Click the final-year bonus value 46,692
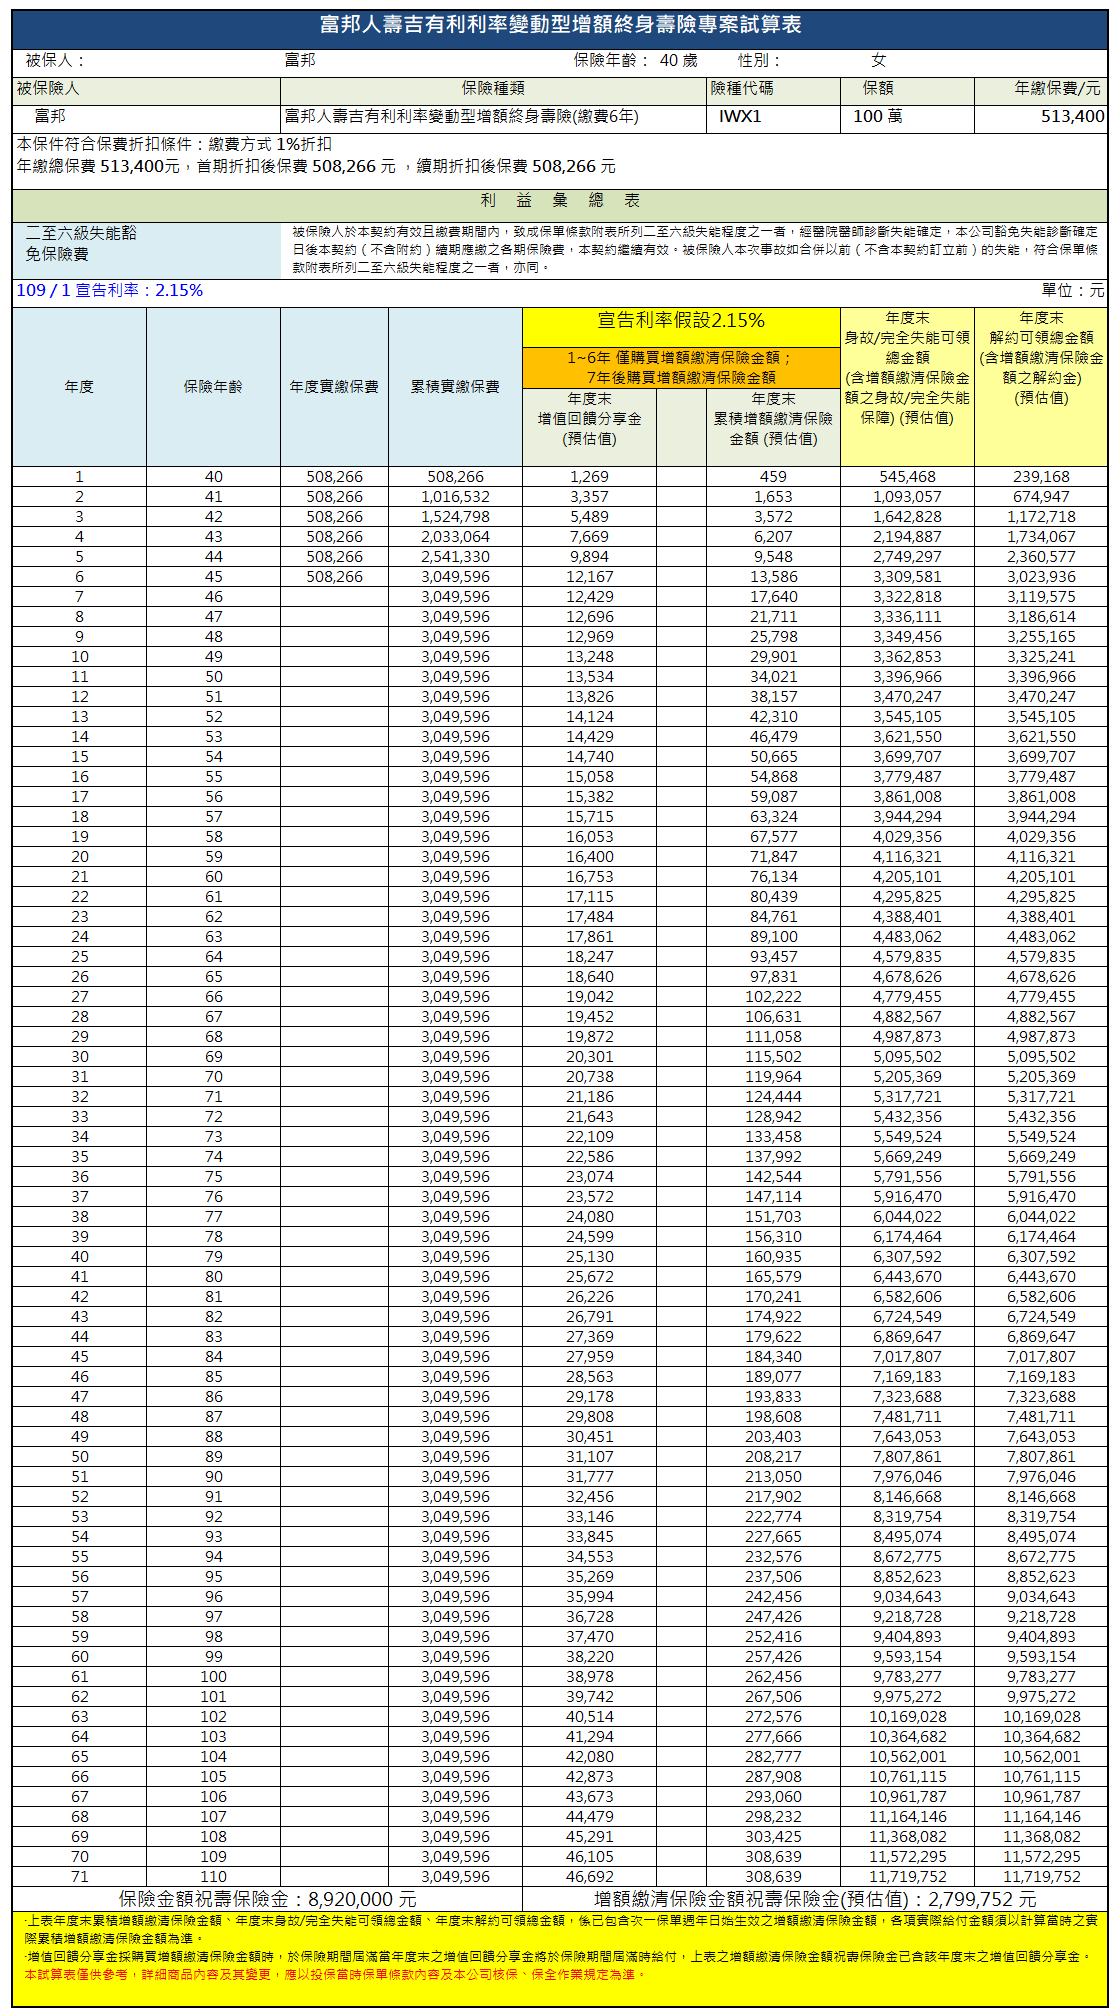 pyautogui.click(x=589, y=1877)
